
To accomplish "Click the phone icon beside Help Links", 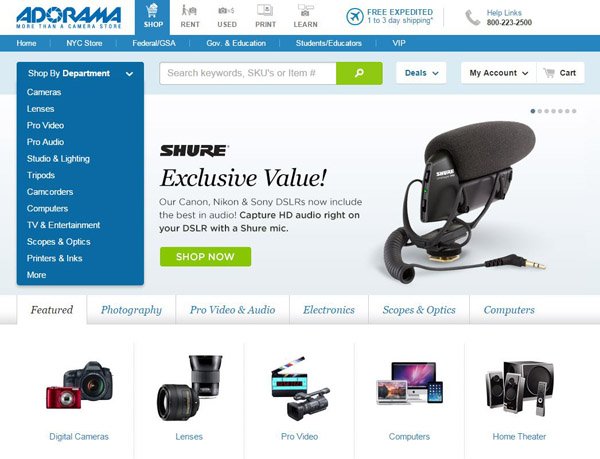I will point(472,18).
